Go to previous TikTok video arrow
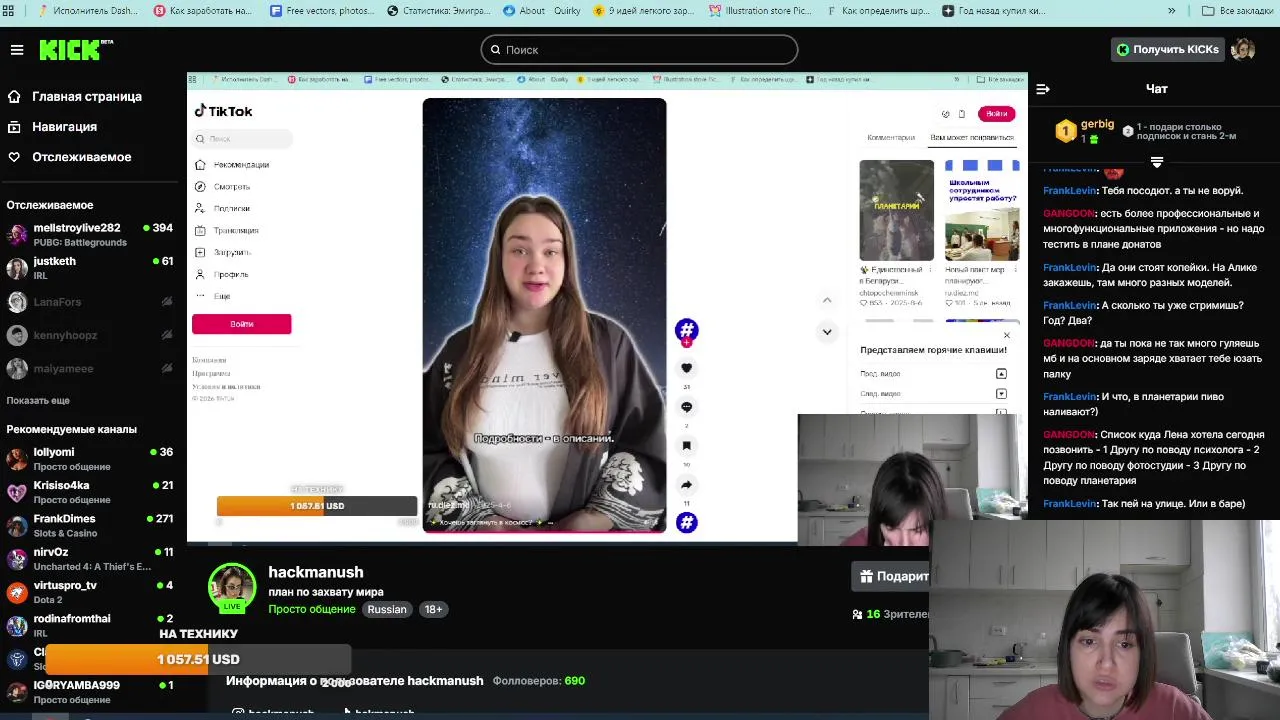 coord(827,300)
